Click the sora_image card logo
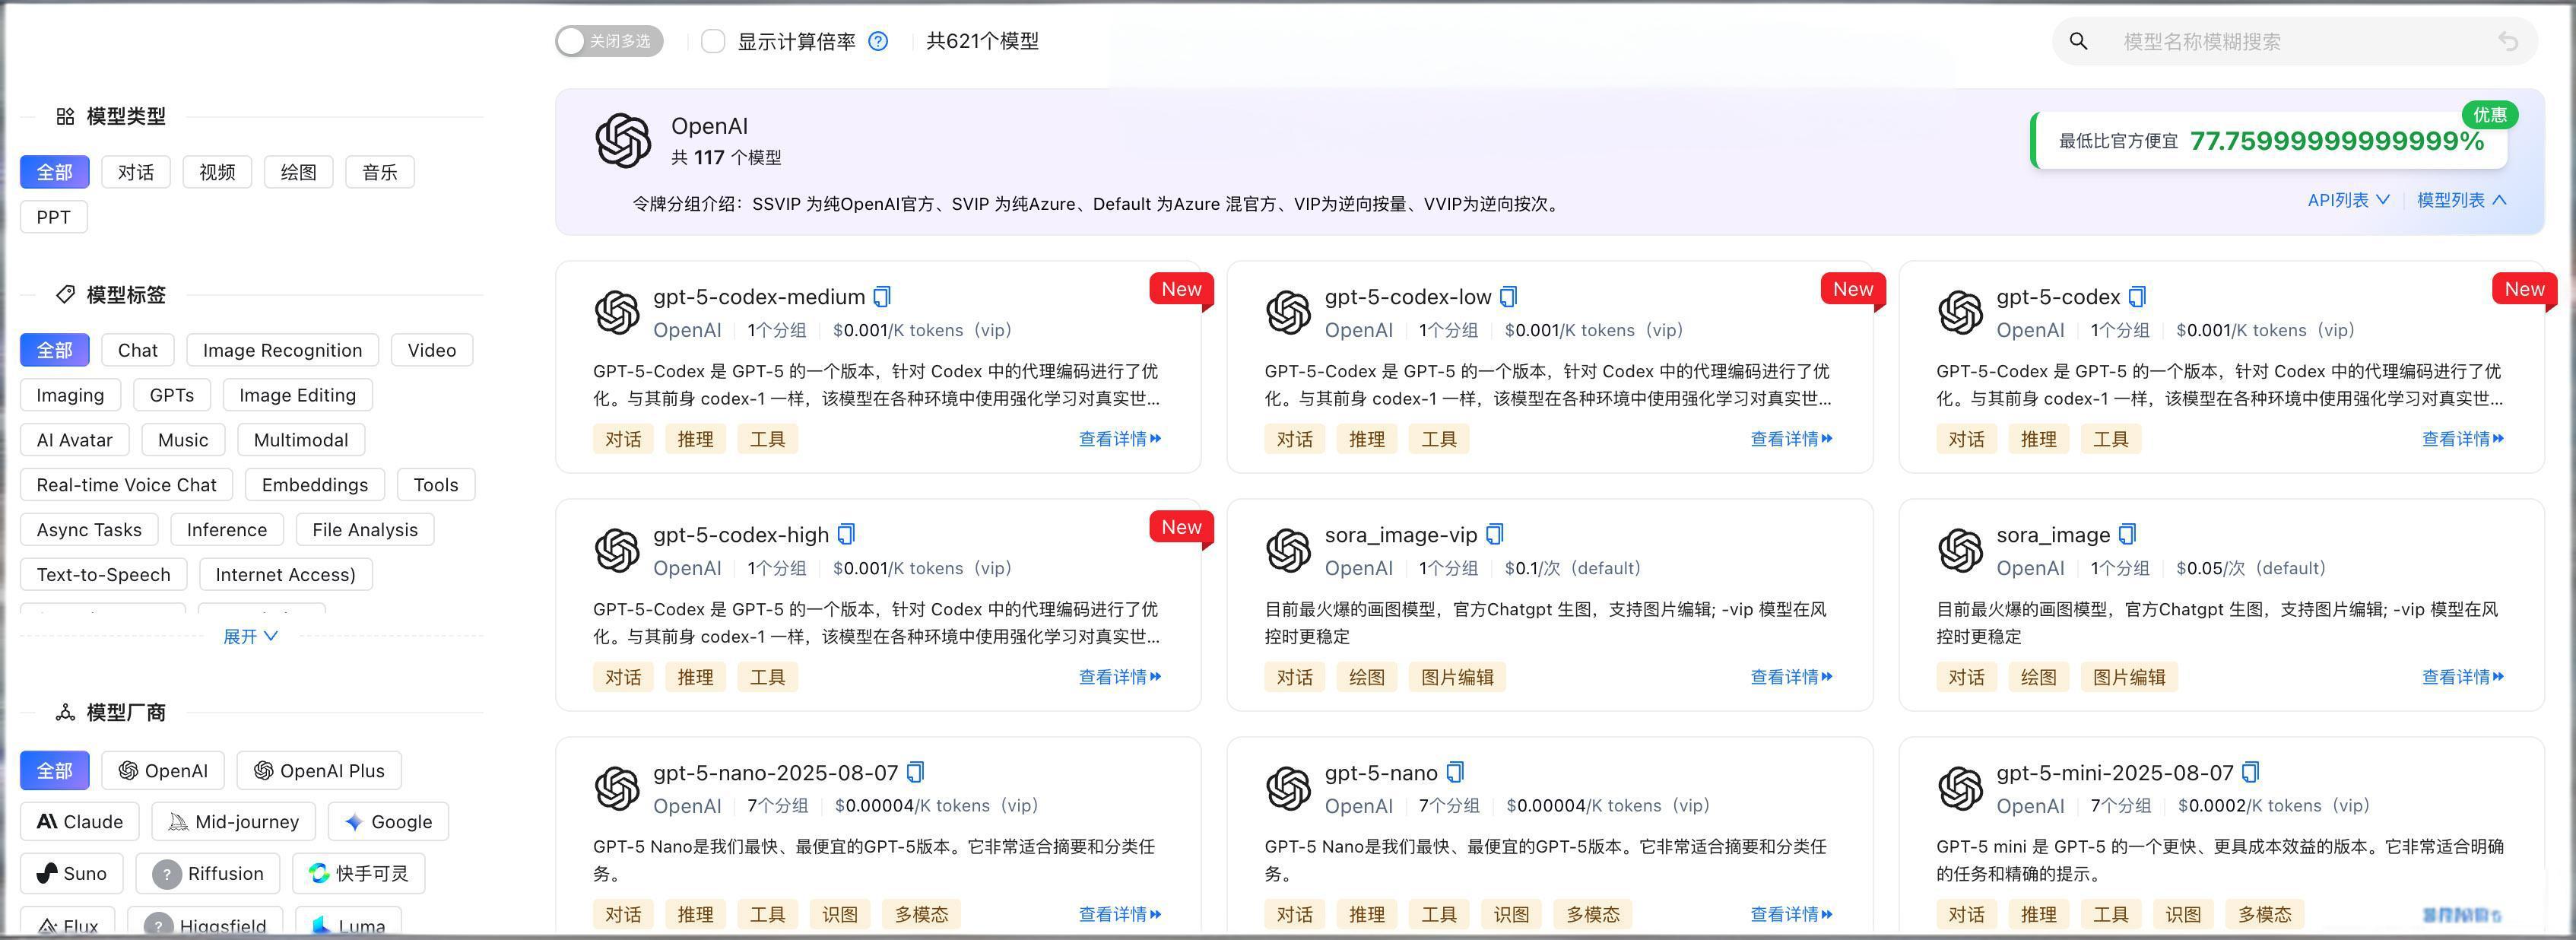This screenshot has width=2576, height=940. pyautogui.click(x=1960, y=550)
